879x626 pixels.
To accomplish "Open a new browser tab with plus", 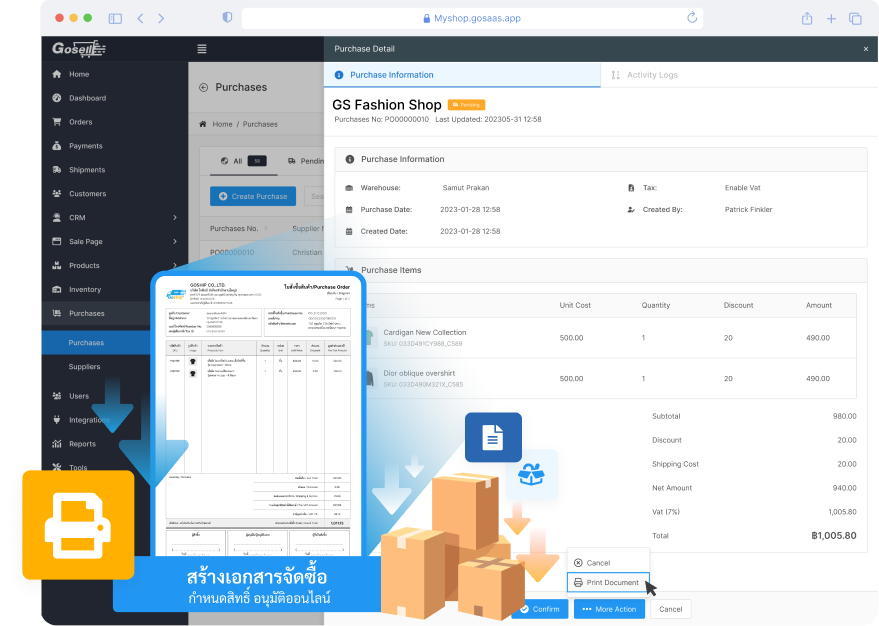I will [831, 18].
